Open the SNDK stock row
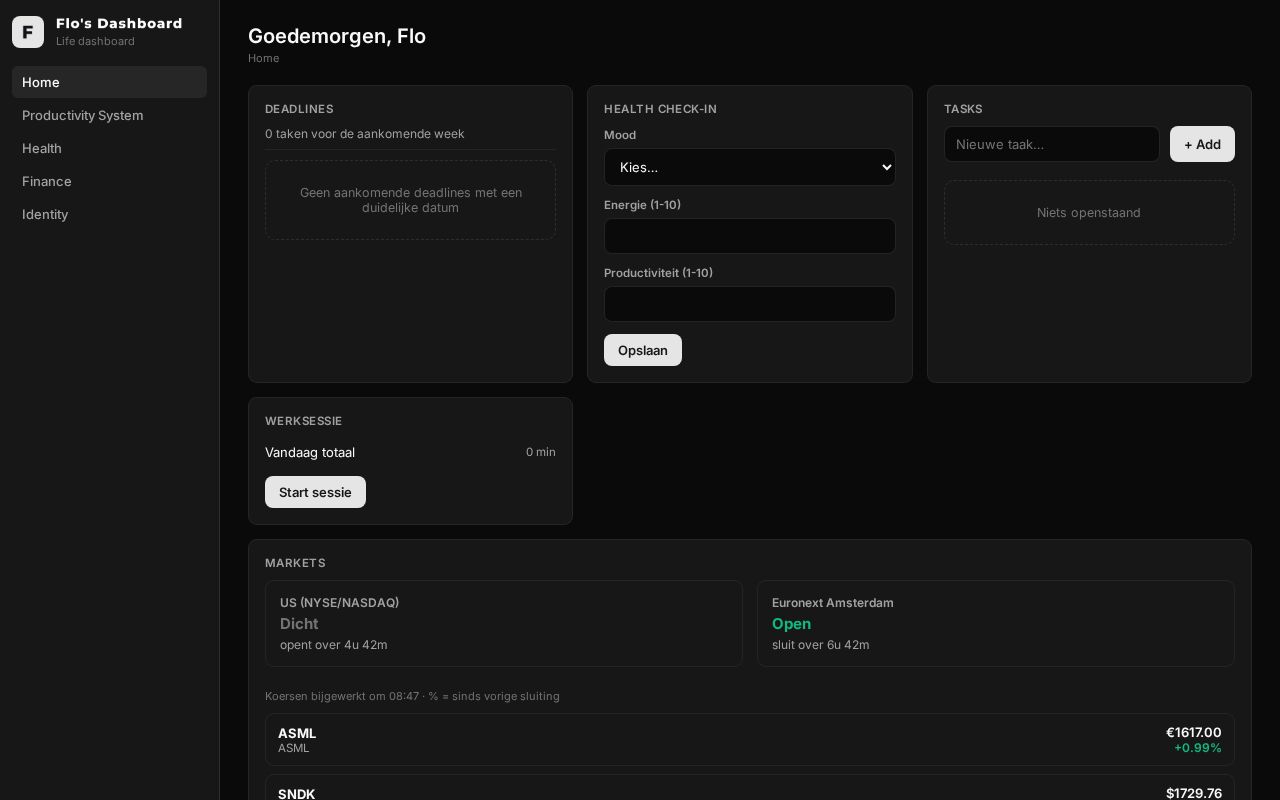This screenshot has height=800, width=1280. click(750, 788)
